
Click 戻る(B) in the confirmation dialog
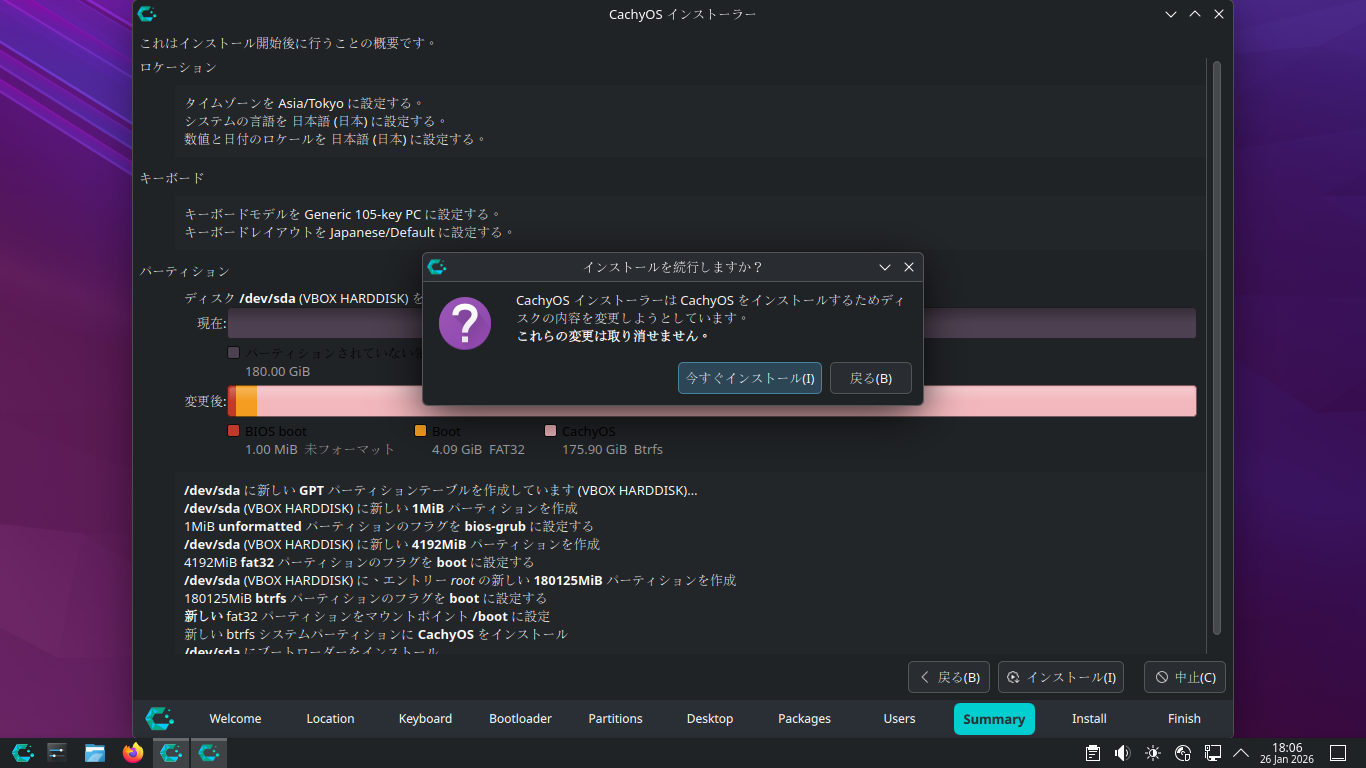(871, 378)
